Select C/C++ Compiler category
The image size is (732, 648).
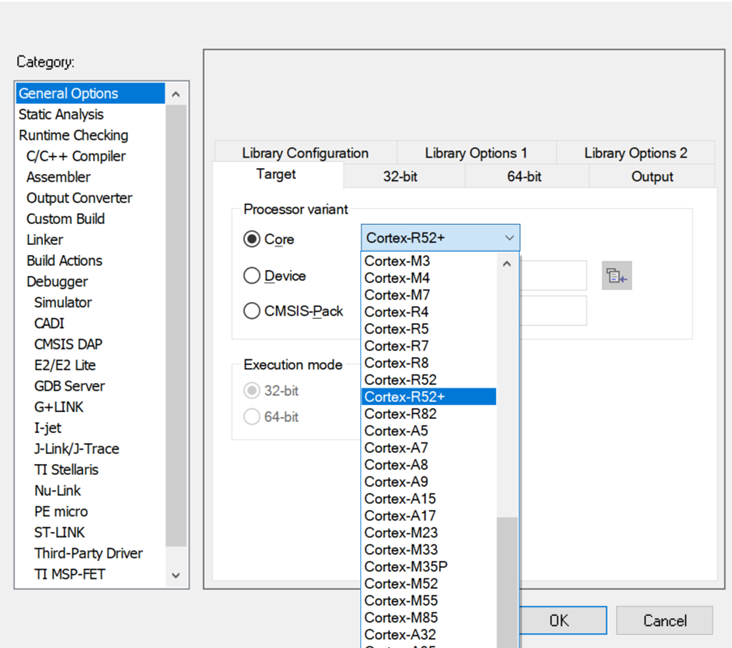[76, 156]
